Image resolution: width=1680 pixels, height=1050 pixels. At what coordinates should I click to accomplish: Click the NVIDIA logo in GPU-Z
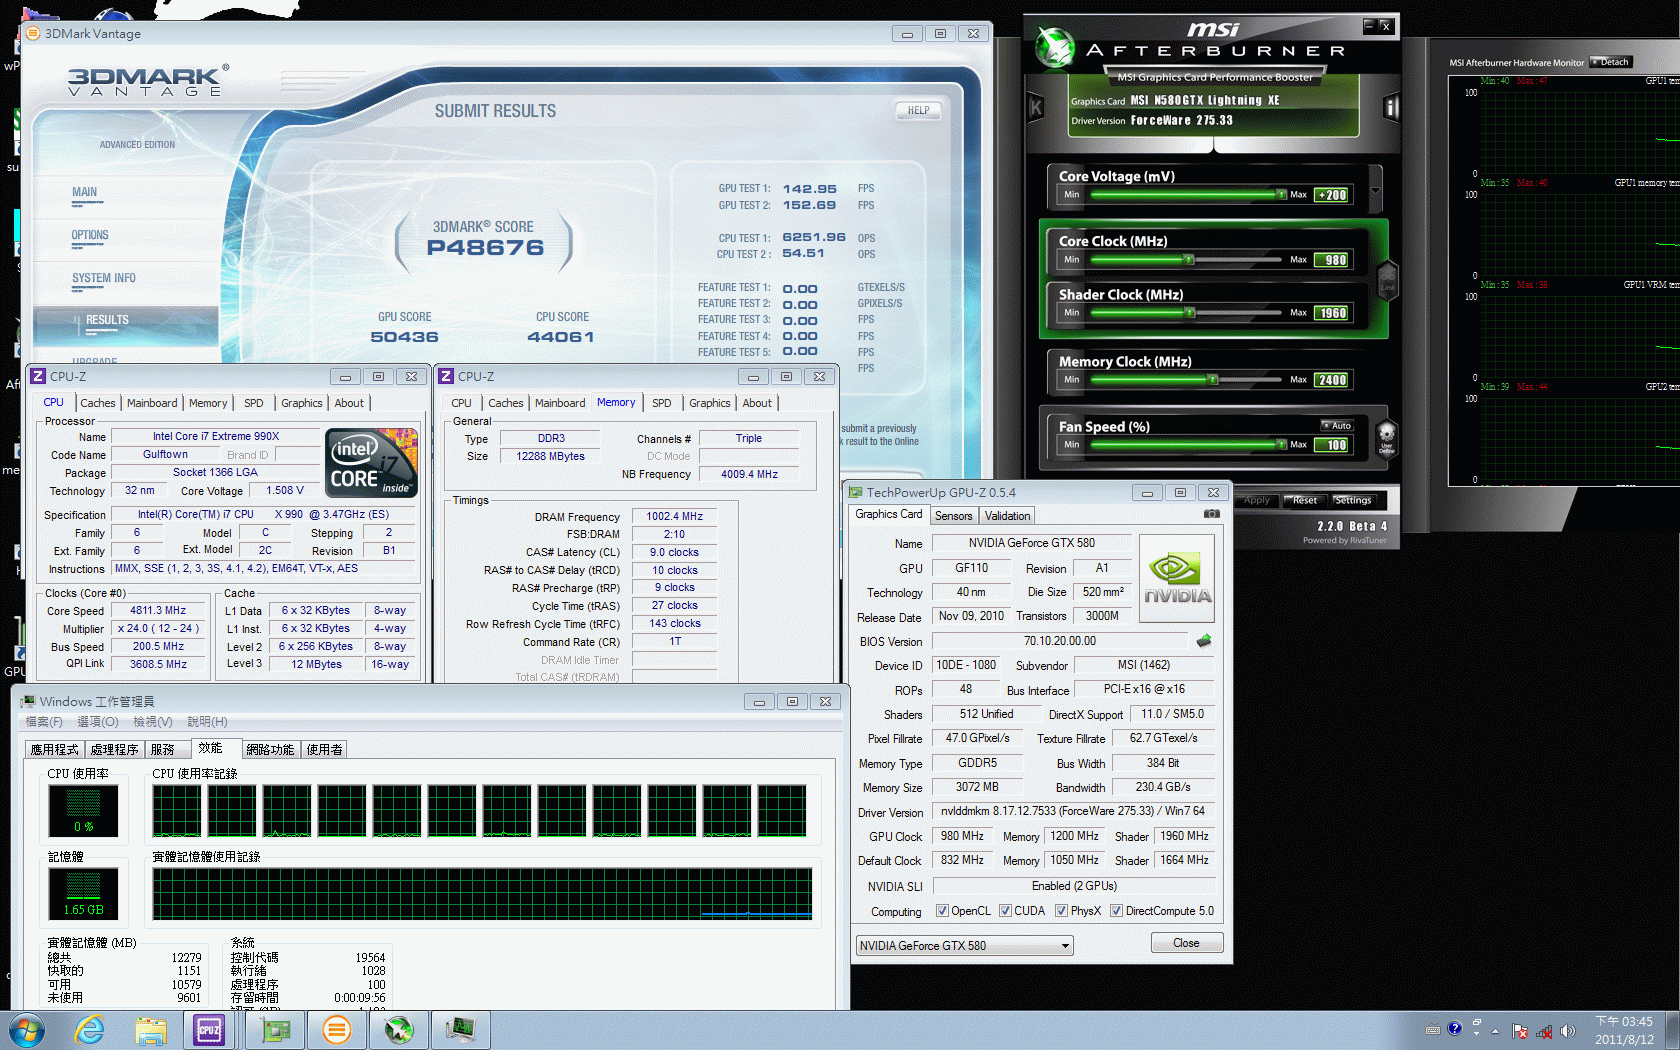[1177, 578]
